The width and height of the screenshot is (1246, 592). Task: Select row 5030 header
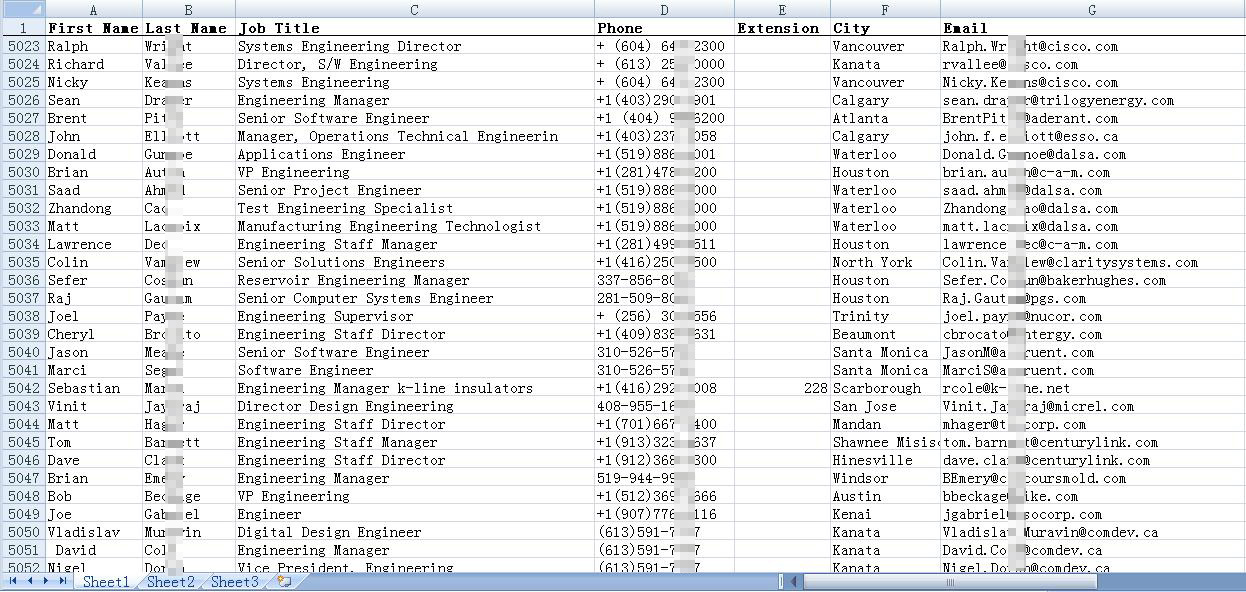pyautogui.click(x=22, y=172)
